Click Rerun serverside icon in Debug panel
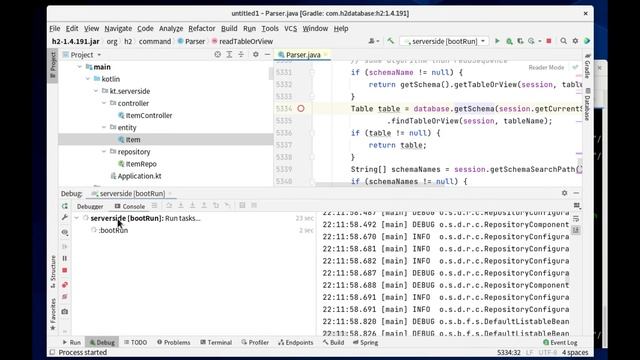The width and height of the screenshot is (640, 360). (64, 206)
